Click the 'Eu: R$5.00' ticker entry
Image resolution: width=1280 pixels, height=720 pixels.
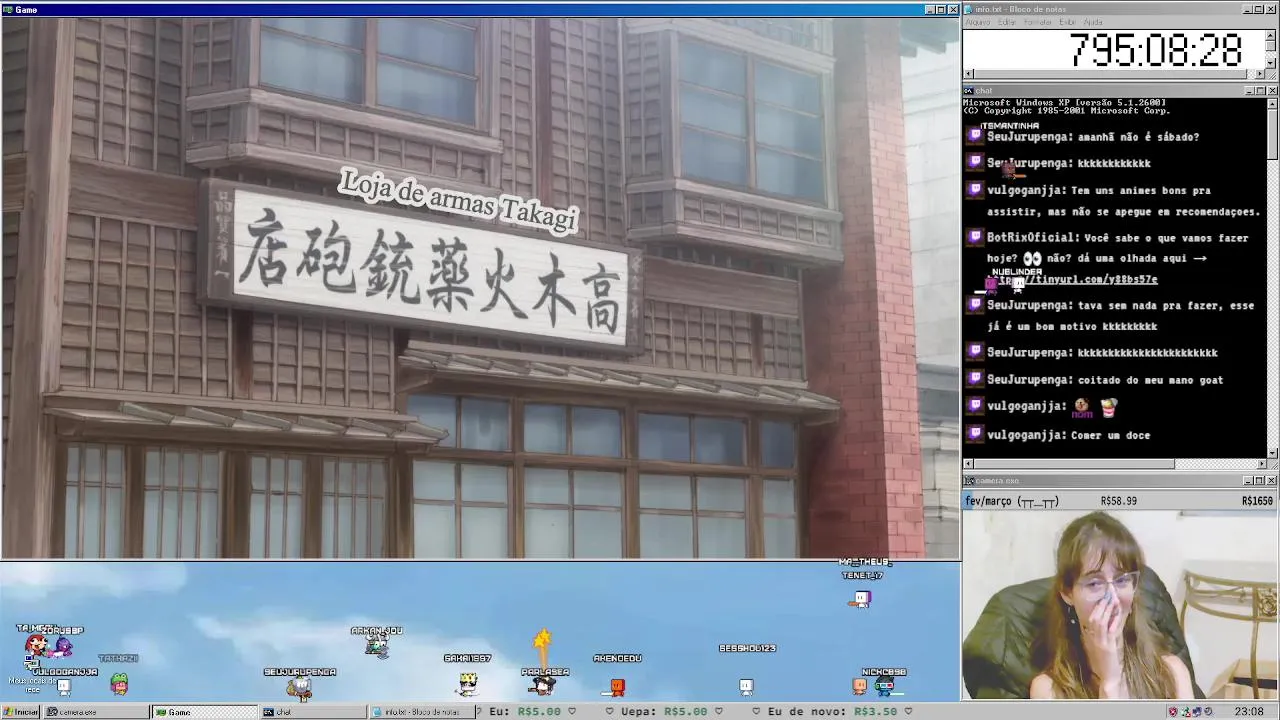click(525, 712)
